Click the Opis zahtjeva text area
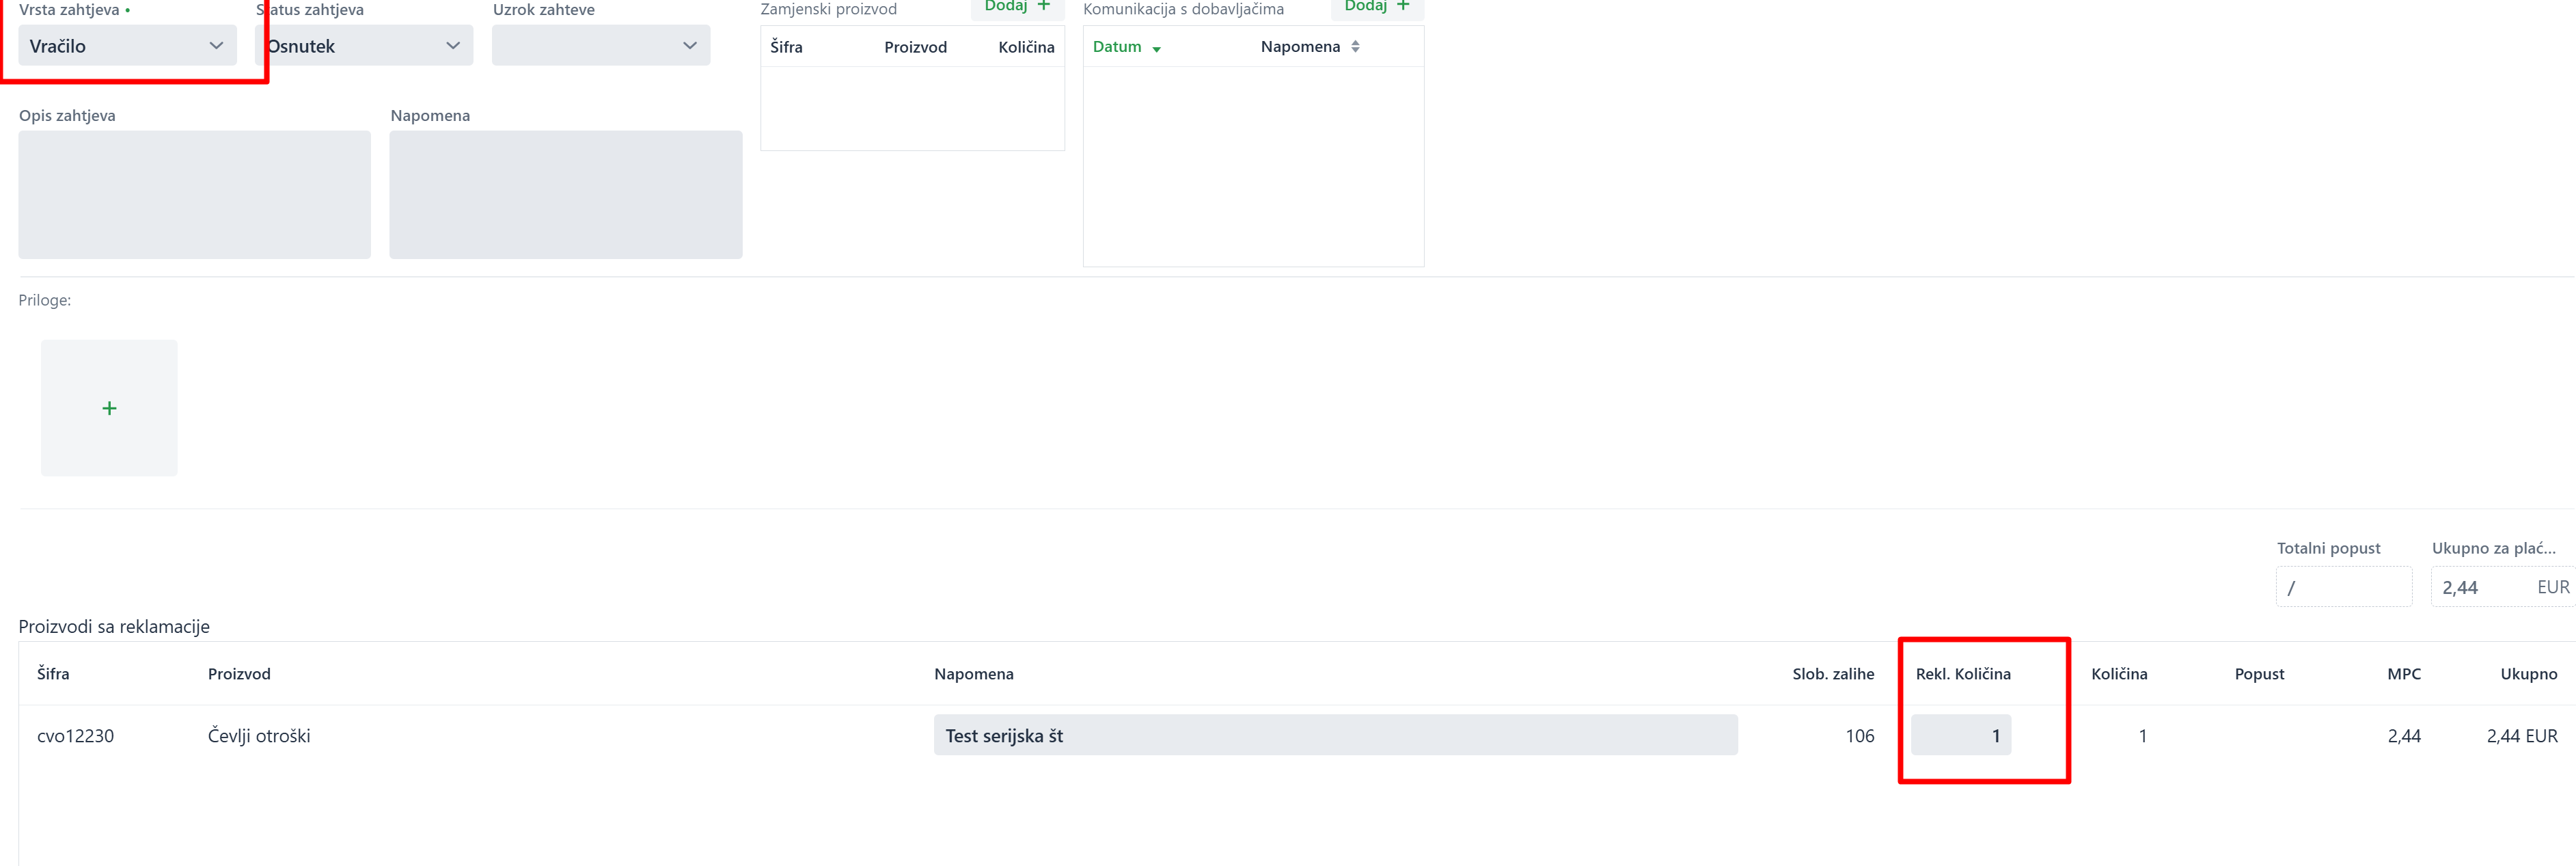This screenshot has width=2576, height=866. [194, 194]
